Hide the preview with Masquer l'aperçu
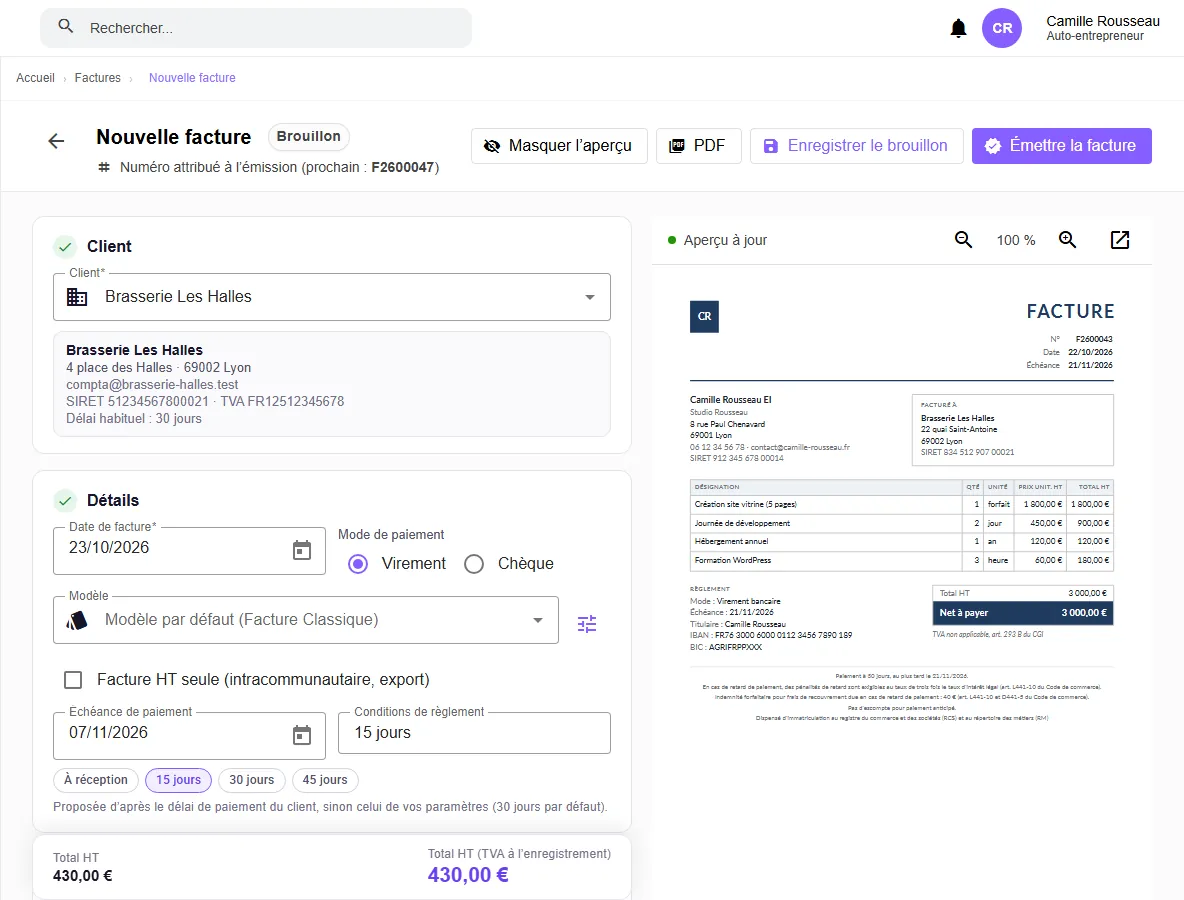This screenshot has width=1184, height=900. 559,146
